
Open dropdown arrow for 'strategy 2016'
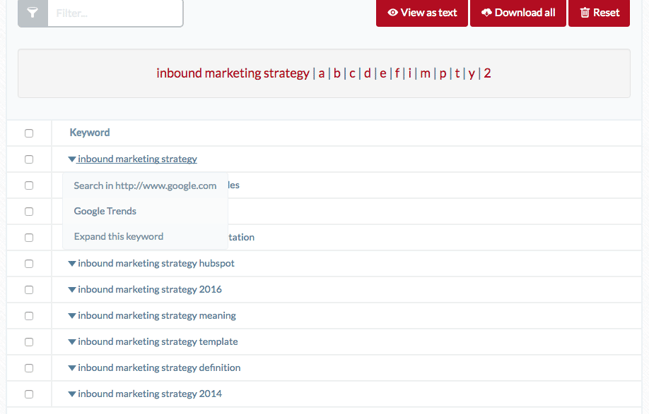click(72, 289)
